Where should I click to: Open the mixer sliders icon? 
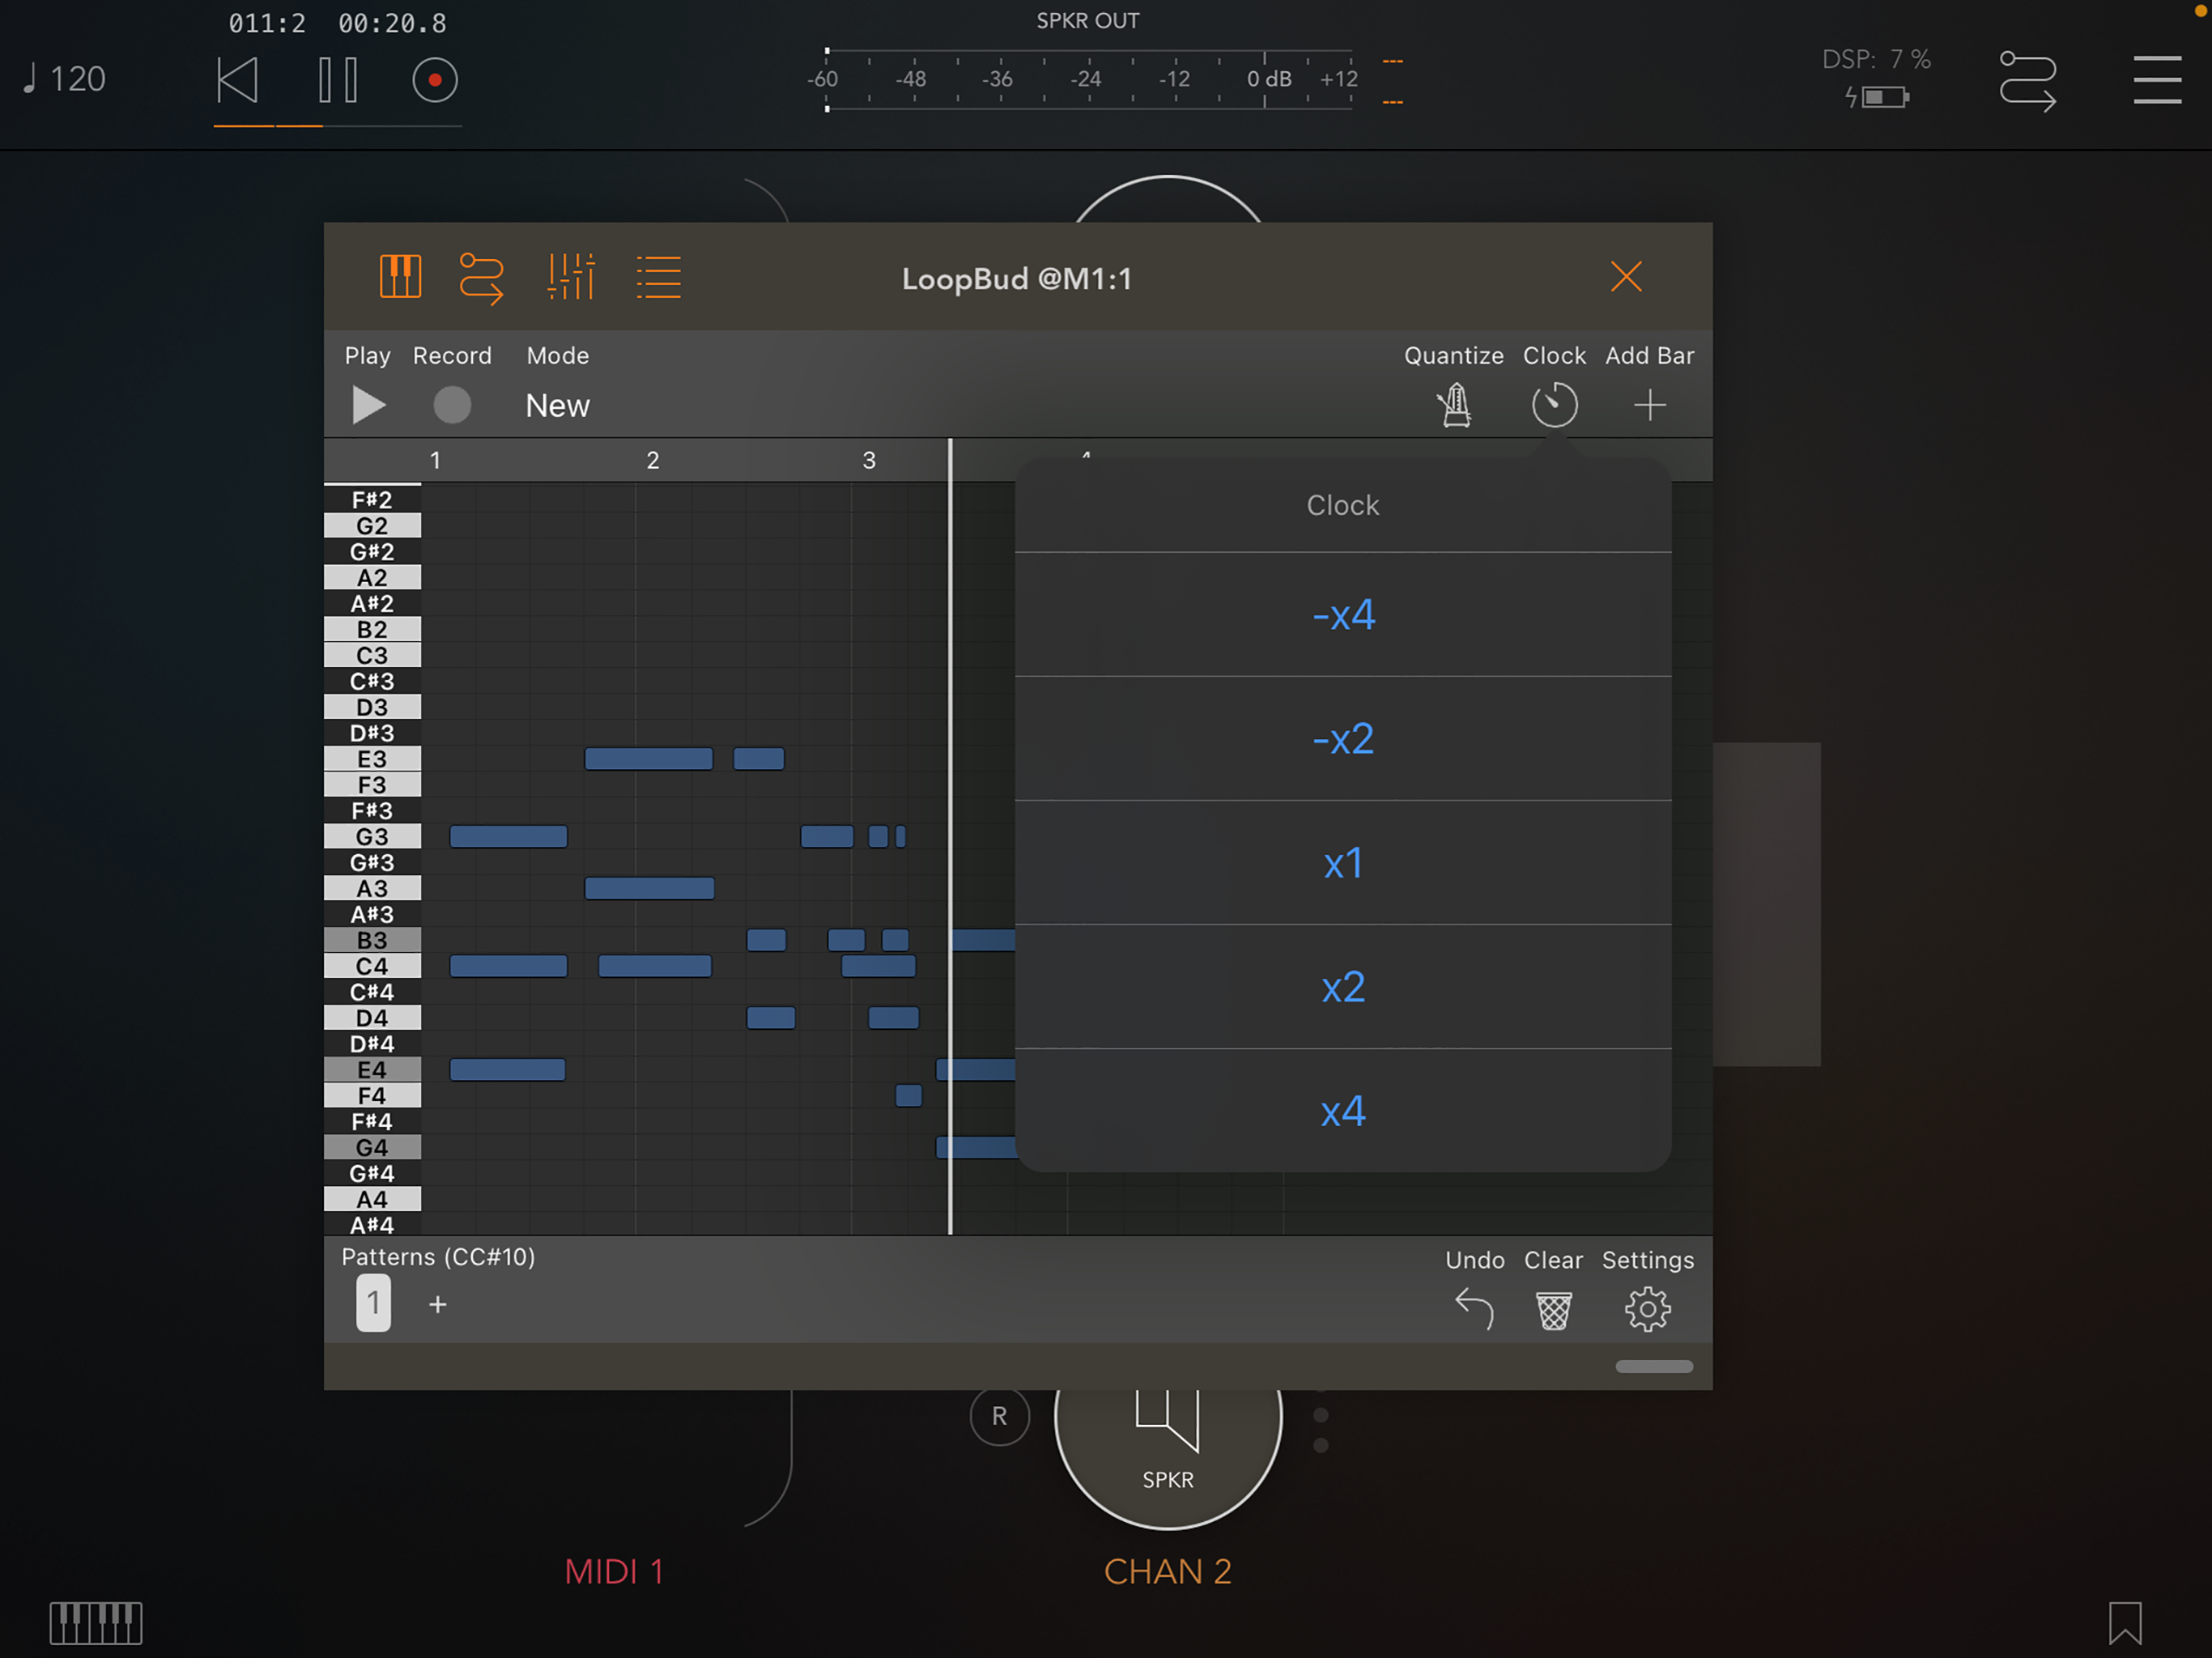571,277
